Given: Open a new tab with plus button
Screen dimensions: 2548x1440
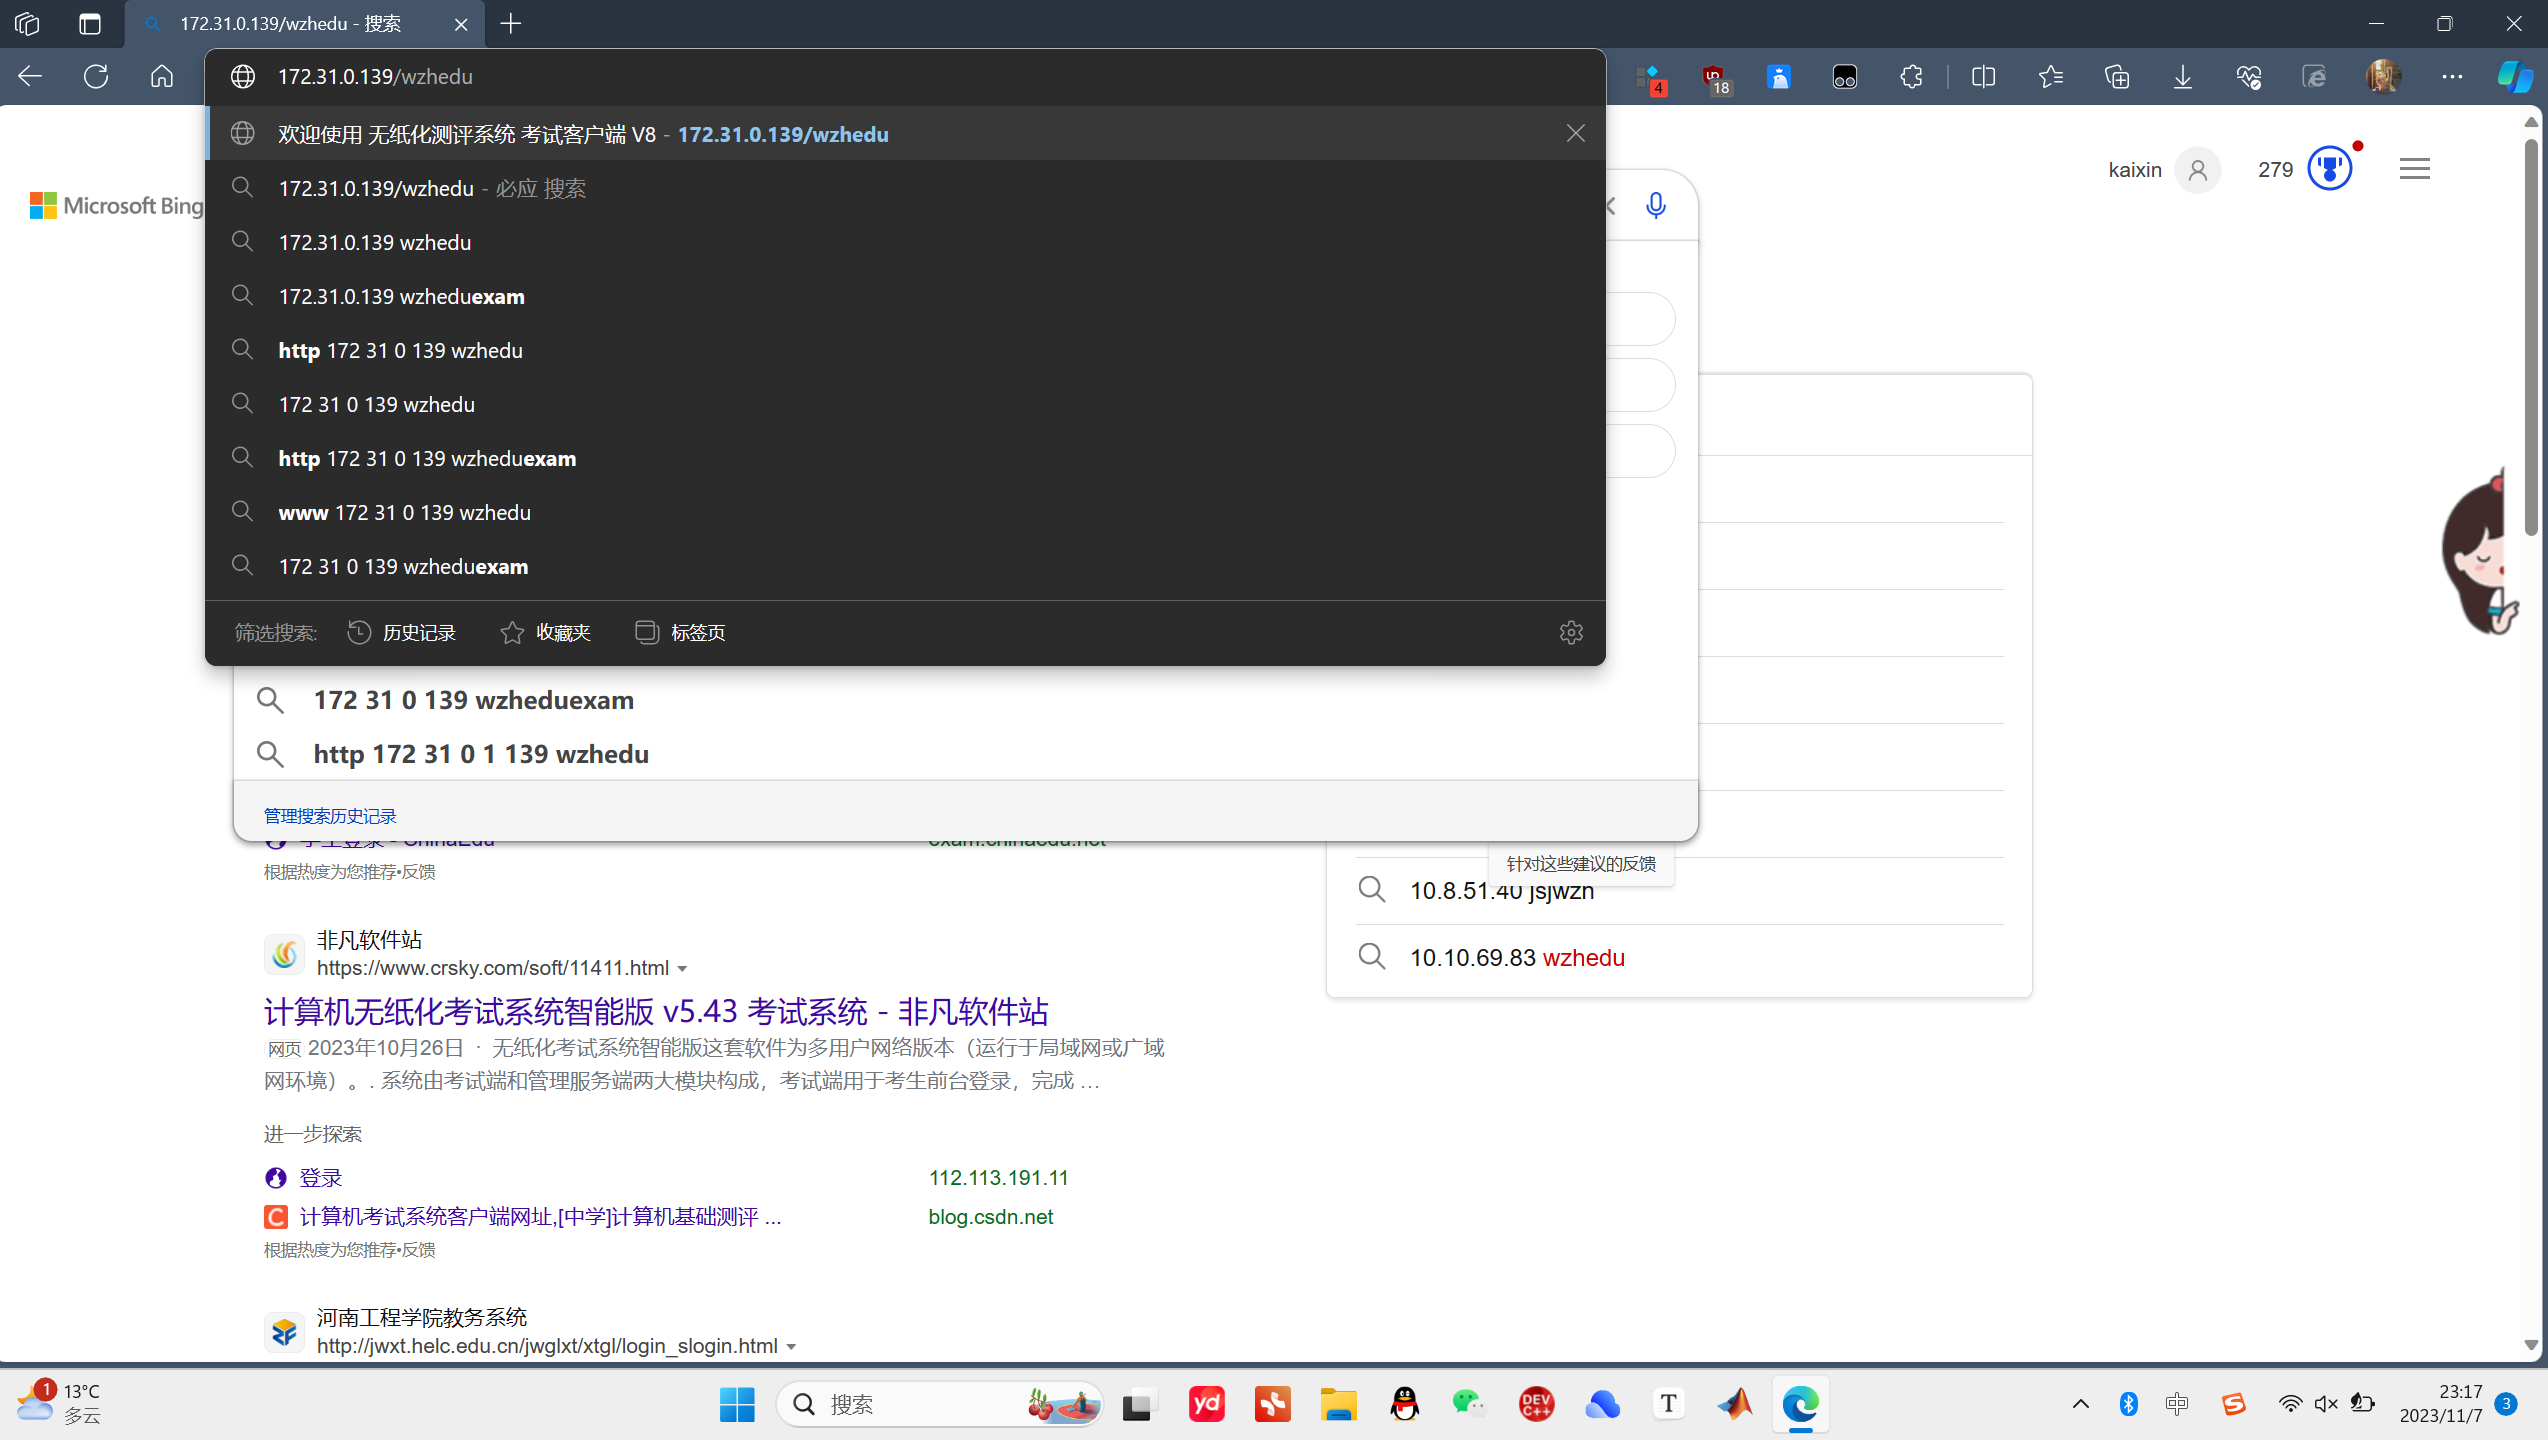Looking at the screenshot, I should pyautogui.click(x=511, y=23).
